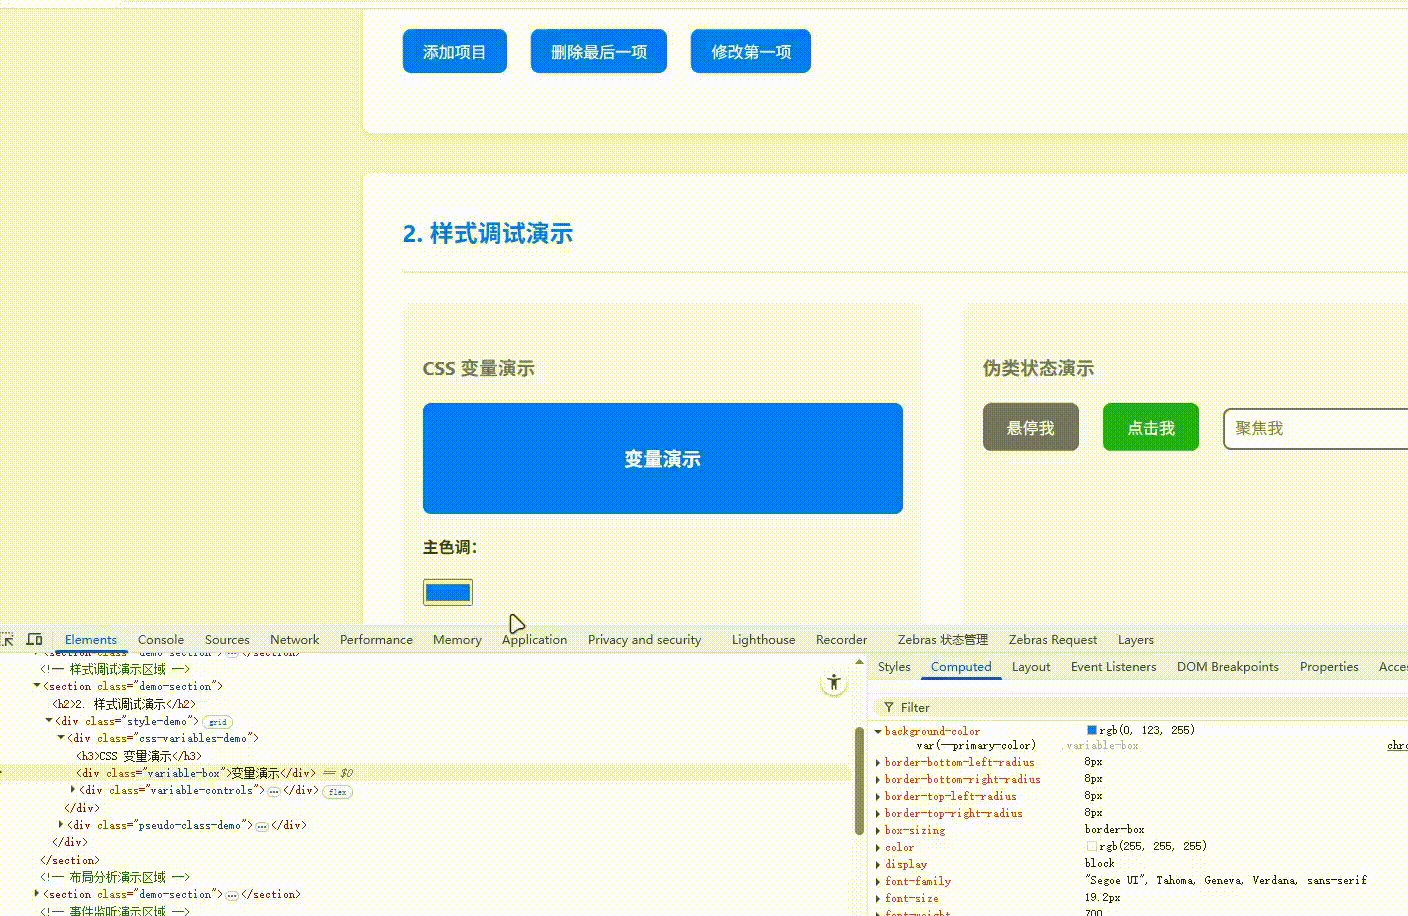Click the filter funnel icon in Computed panel

point(889,707)
